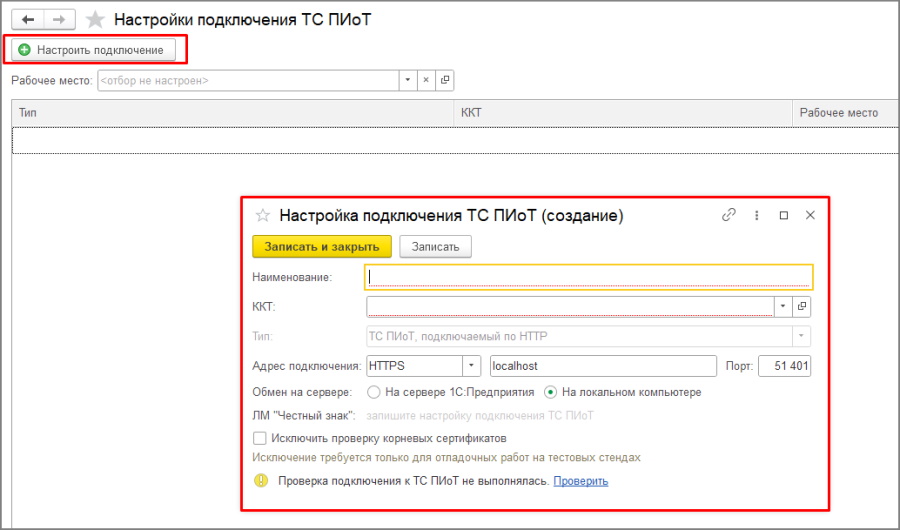Focus the ККТ input field

tap(571, 307)
